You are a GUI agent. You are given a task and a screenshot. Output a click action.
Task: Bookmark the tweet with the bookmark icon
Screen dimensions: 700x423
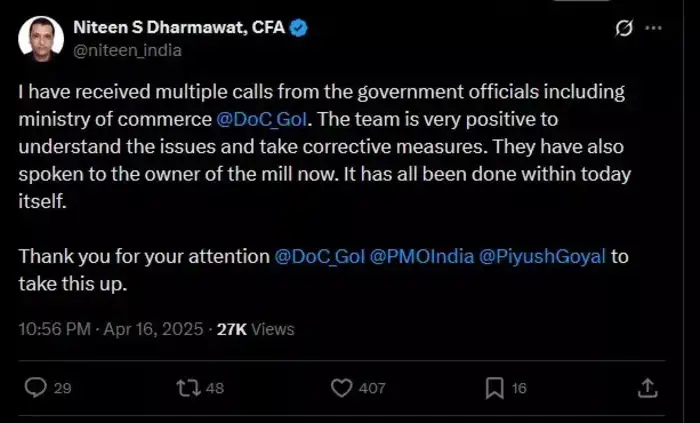point(495,388)
